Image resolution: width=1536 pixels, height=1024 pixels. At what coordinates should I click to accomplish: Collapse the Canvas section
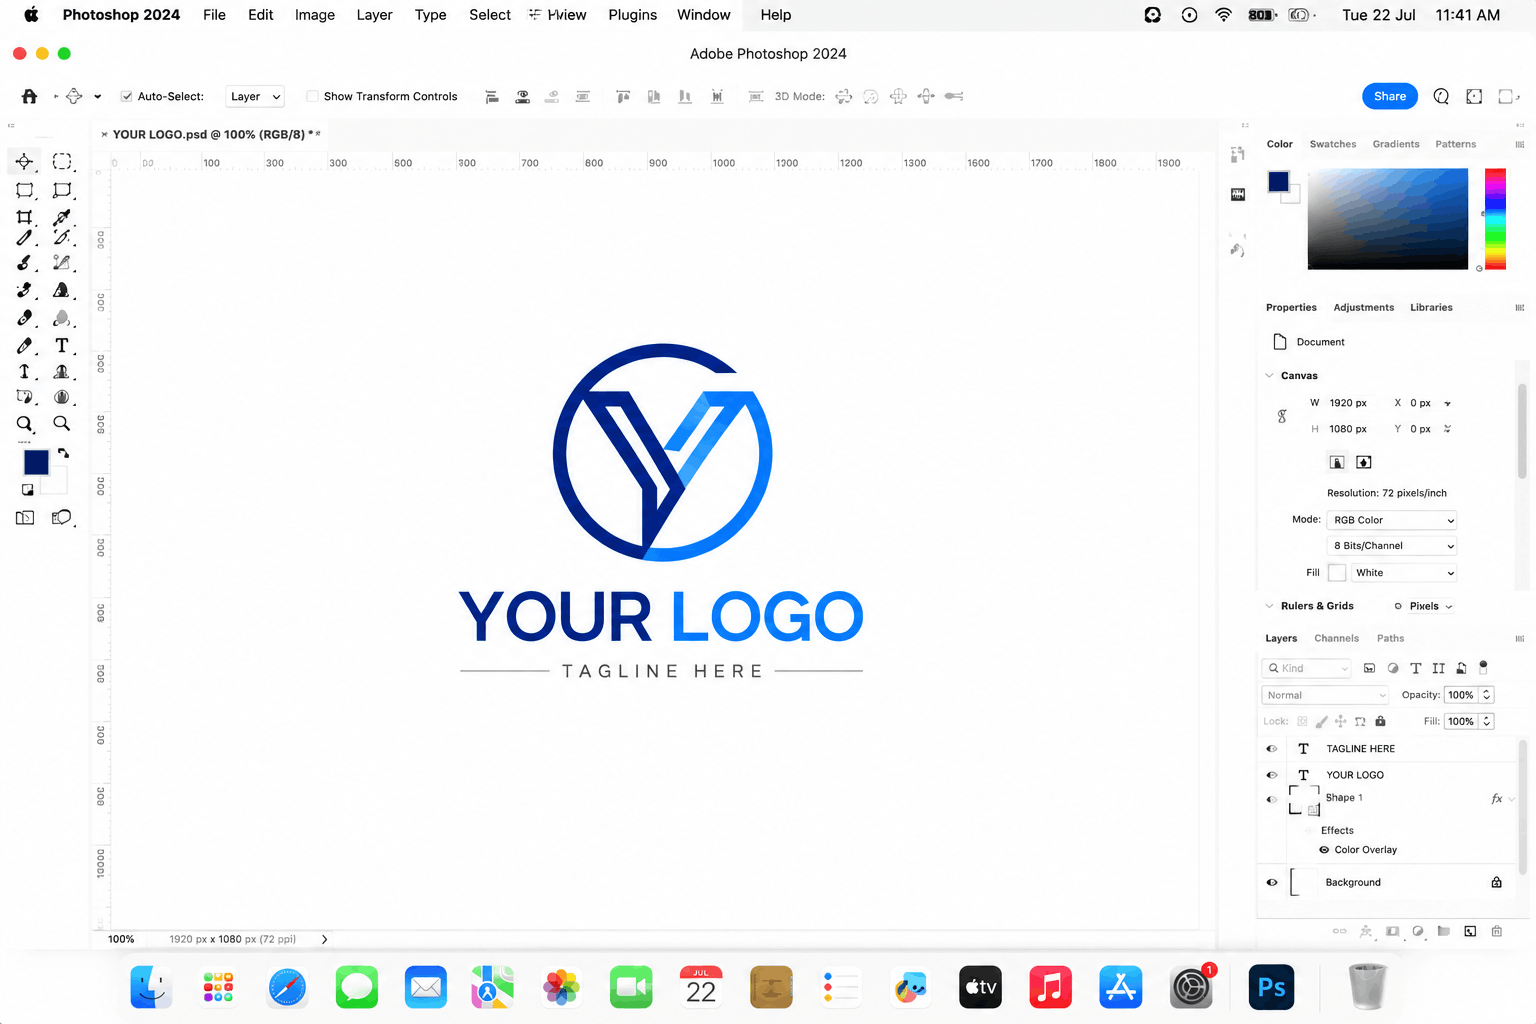1270,376
